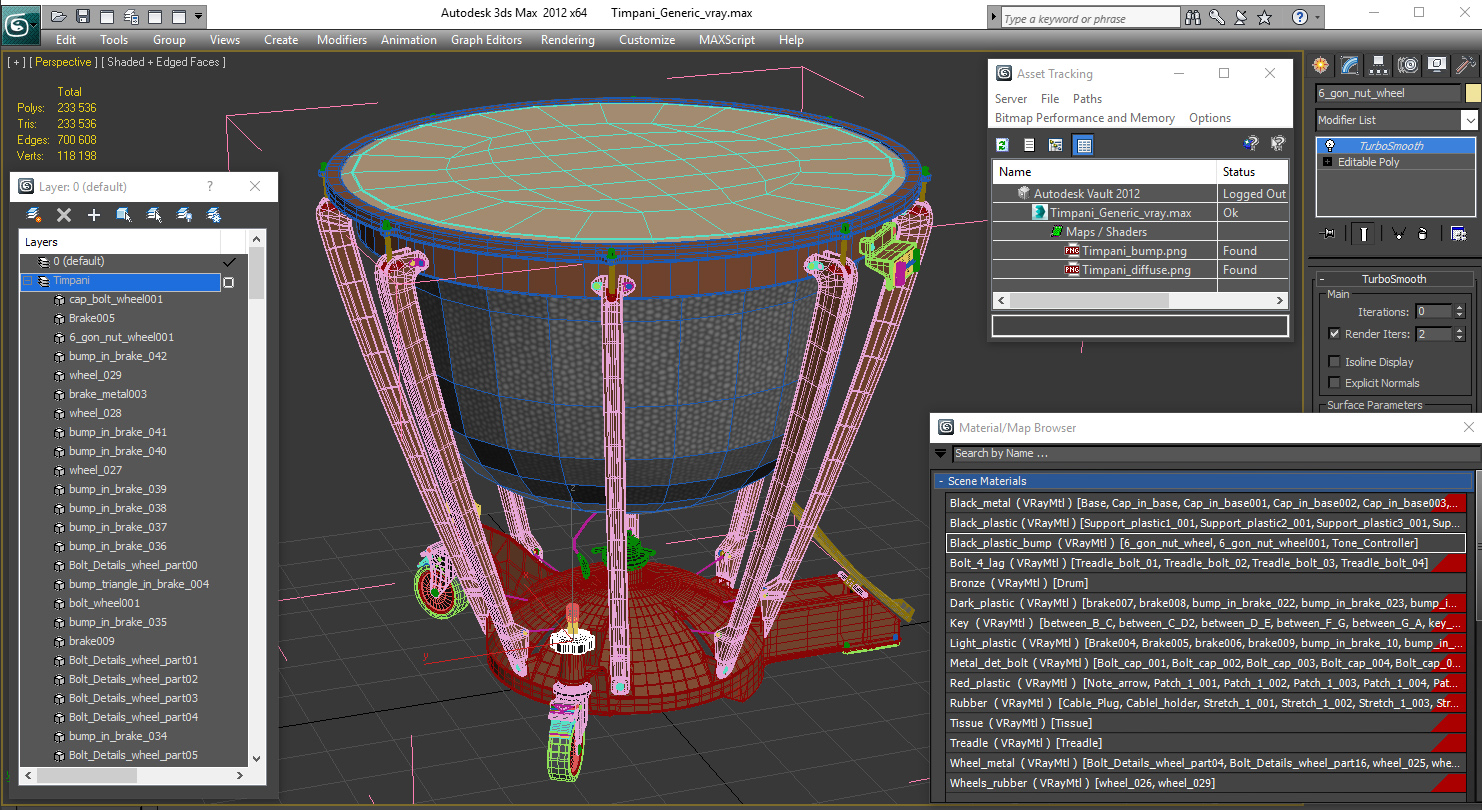Click the [ + ] viewport menu label
The image size is (1482, 810).
click(x=16, y=62)
